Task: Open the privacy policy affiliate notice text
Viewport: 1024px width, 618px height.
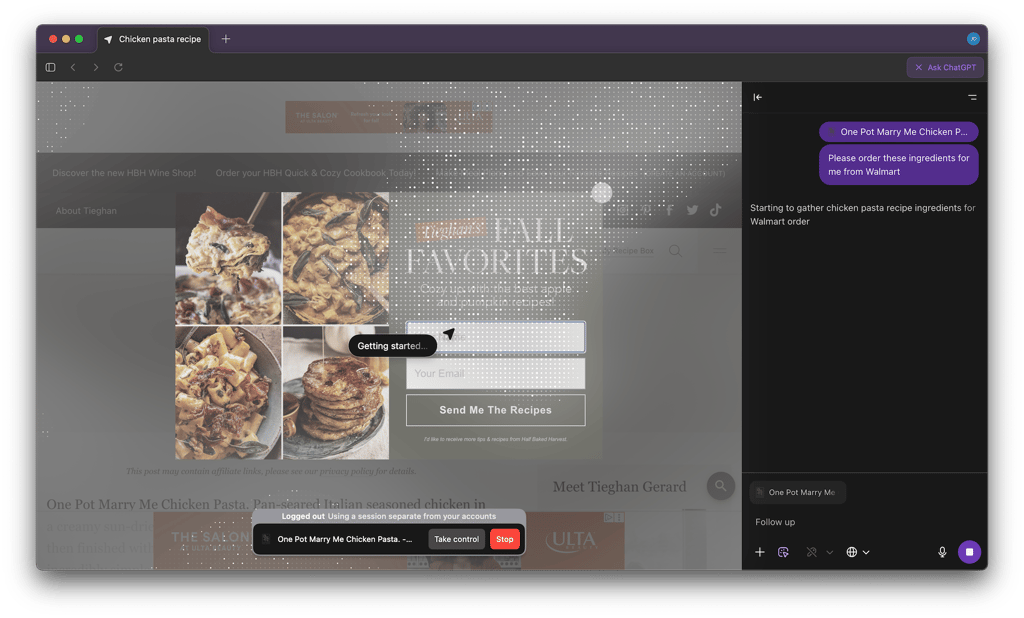Action: (x=271, y=471)
